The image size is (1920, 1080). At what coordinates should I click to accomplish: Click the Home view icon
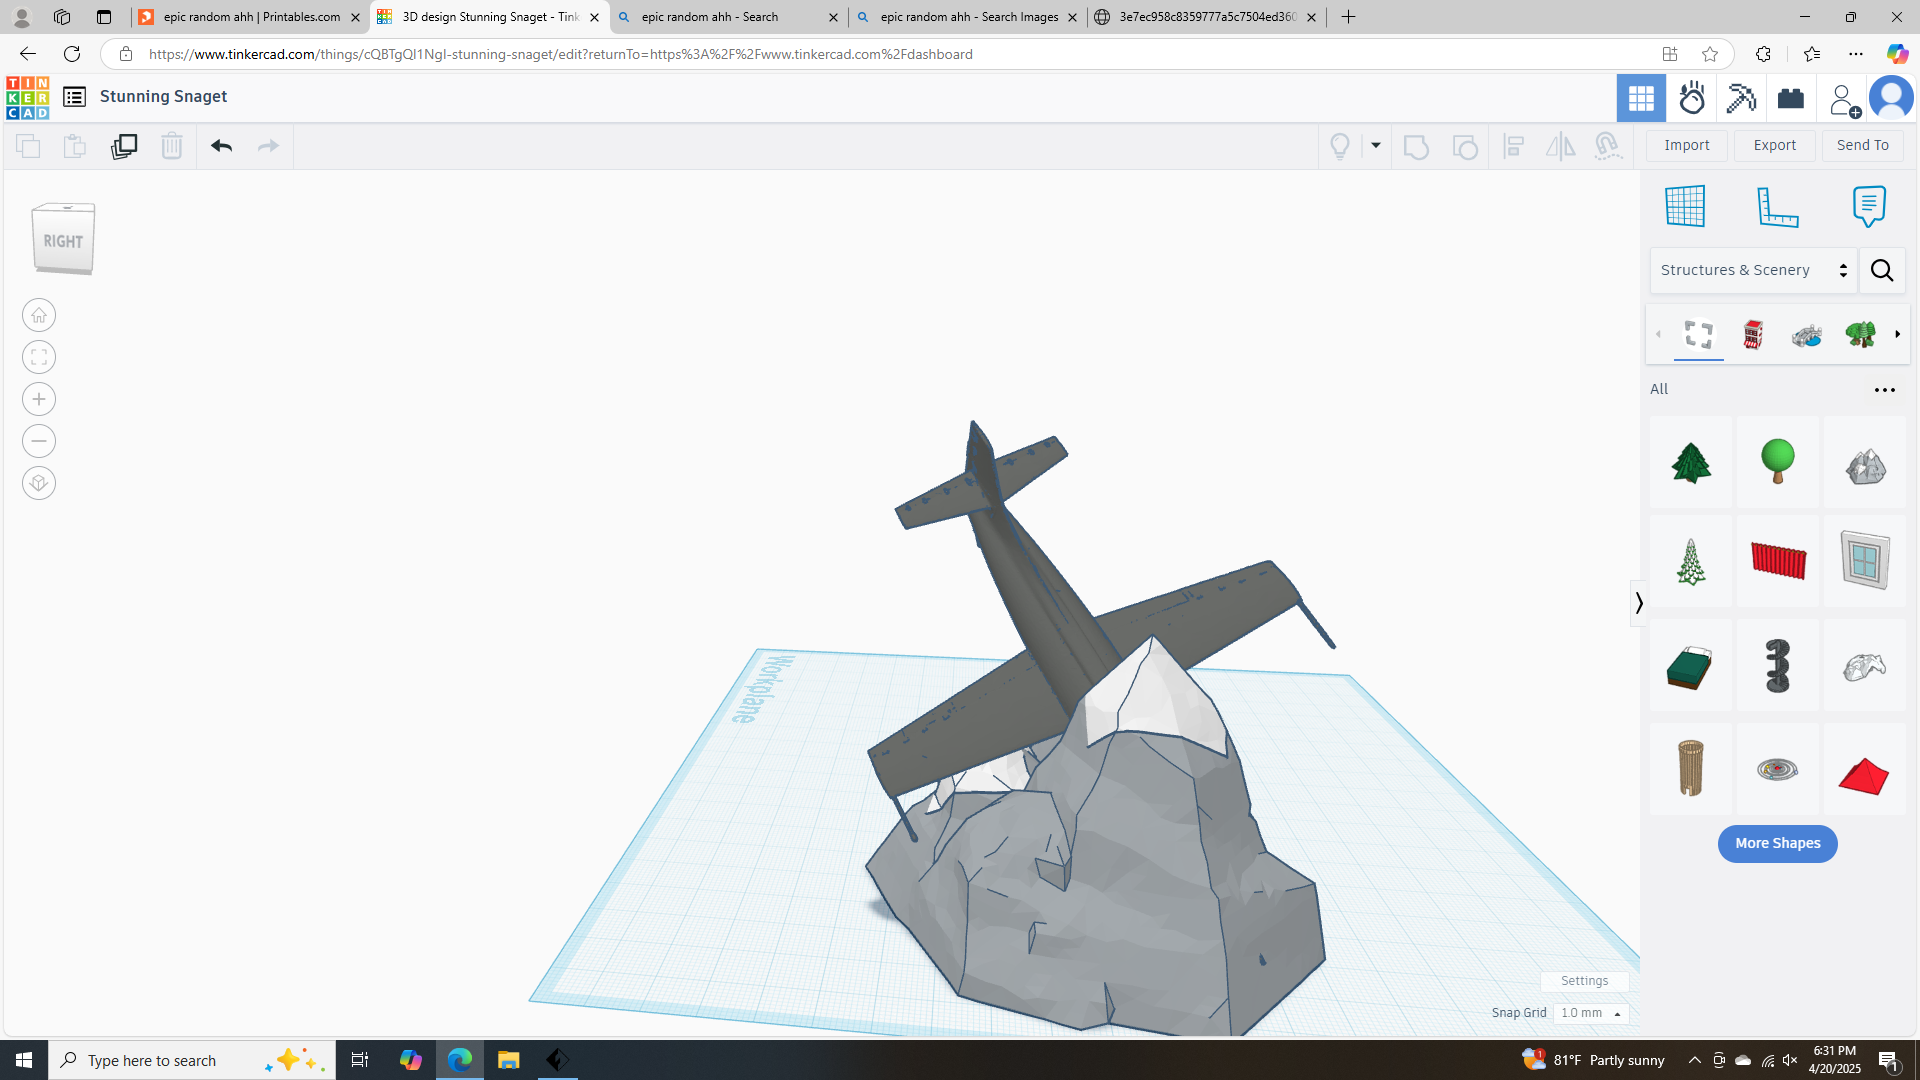point(39,315)
